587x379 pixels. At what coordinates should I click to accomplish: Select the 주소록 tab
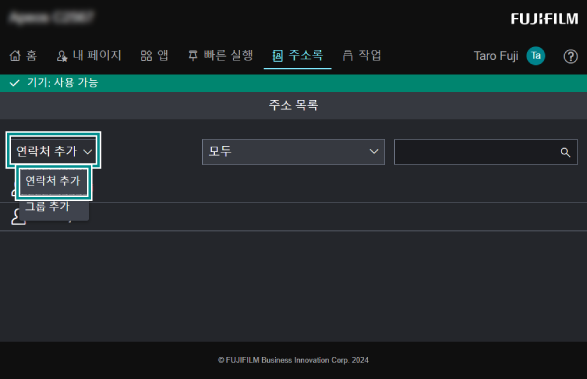[298, 56]
